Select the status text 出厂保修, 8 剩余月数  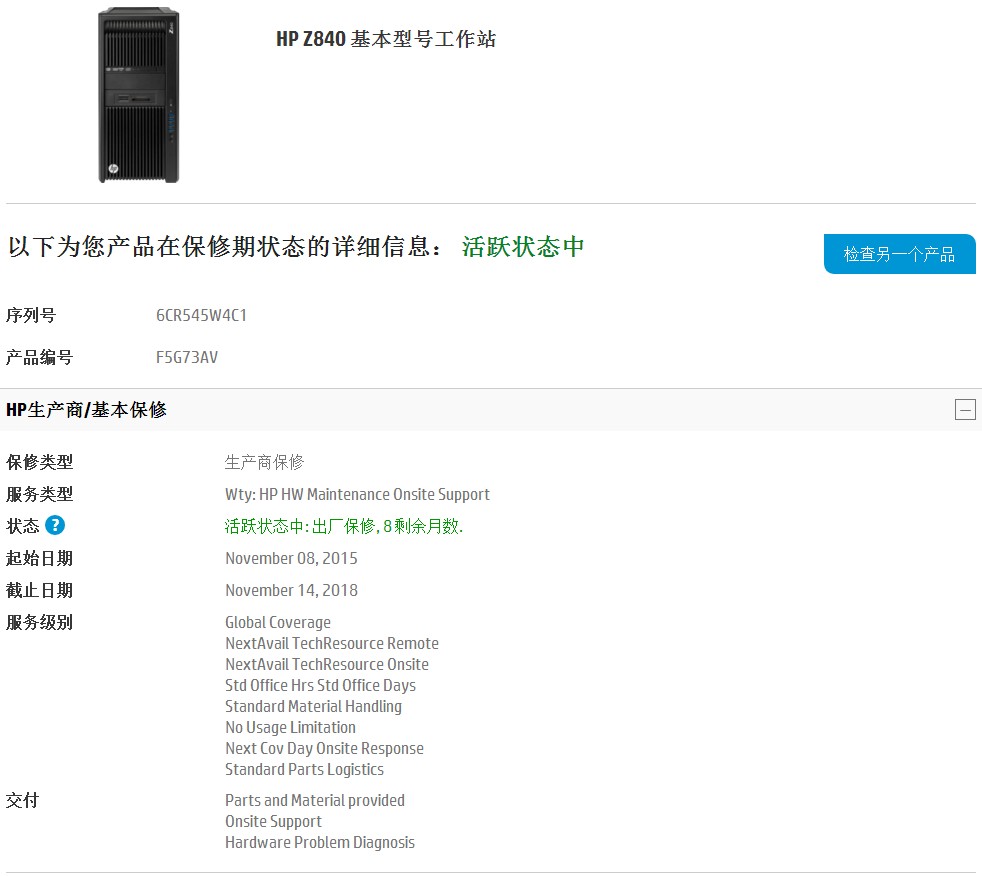(x=388, y=526)
